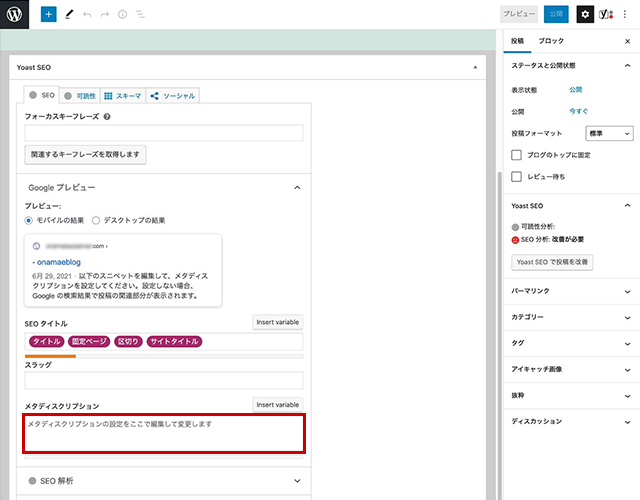Collapse the Status and visibility panel
Image resolution: width=640 pixels, height=500 pixels.
click(x=571, y=66)
